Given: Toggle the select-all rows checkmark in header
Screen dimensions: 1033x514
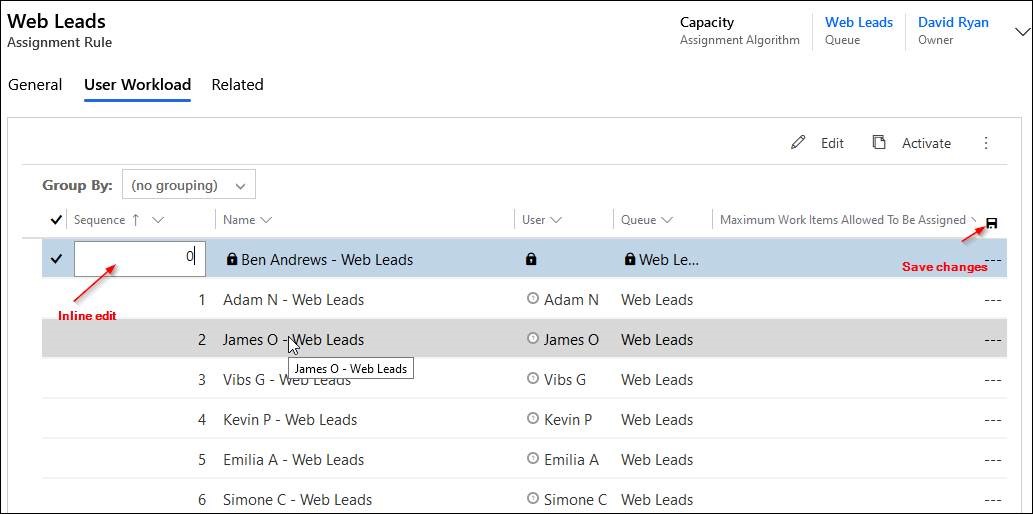Looking at the screenshot, I should [55, 220].
